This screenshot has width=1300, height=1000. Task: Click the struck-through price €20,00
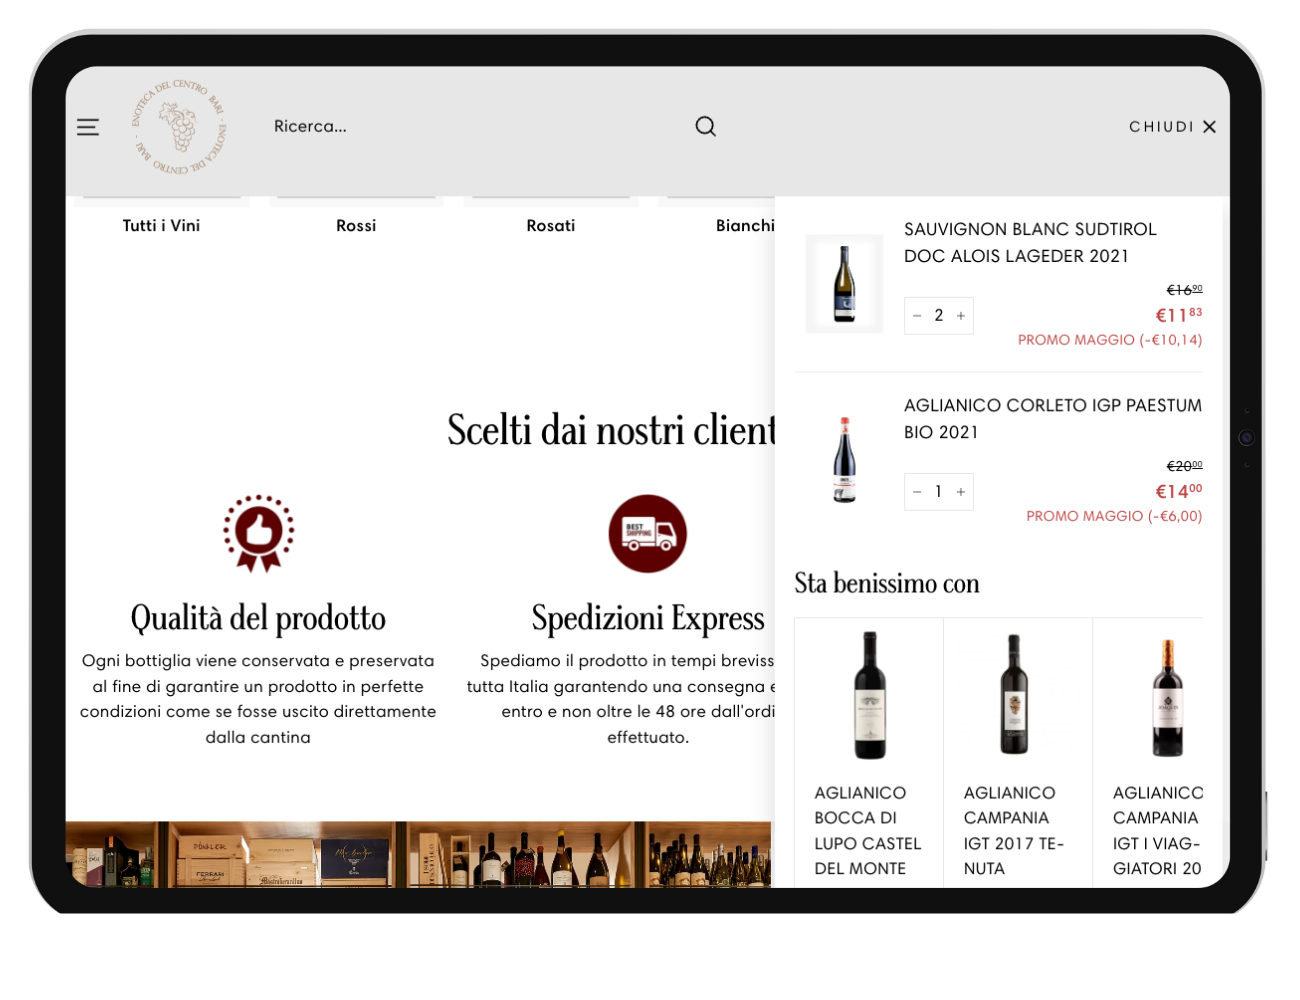(1185, 466)
